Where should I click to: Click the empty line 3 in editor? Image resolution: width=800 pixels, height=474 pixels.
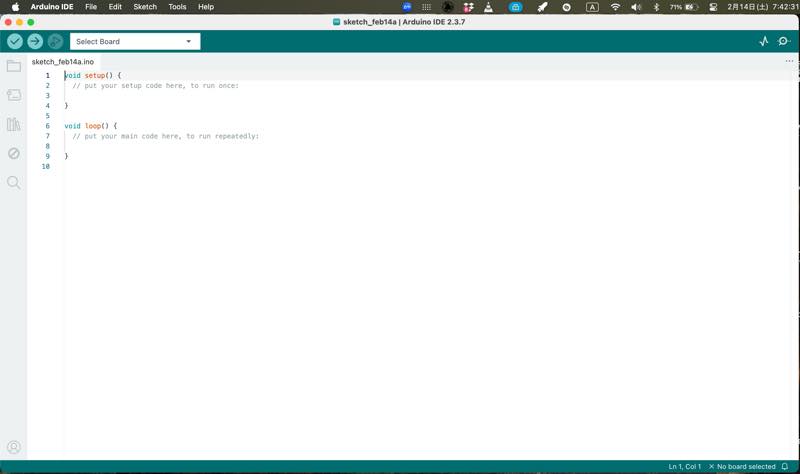point(429,96)
